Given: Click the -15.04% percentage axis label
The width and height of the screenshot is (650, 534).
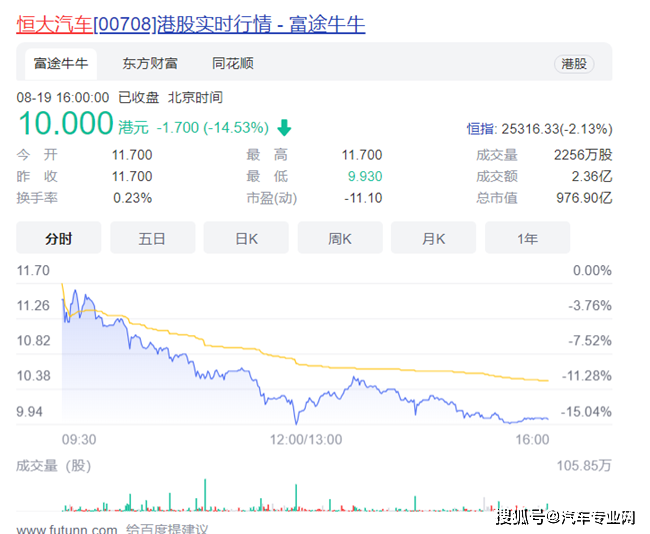Looking at the screenshot, I should [586, 412].
